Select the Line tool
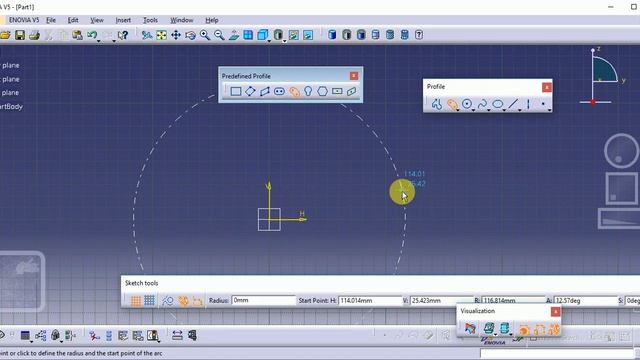 513,104
